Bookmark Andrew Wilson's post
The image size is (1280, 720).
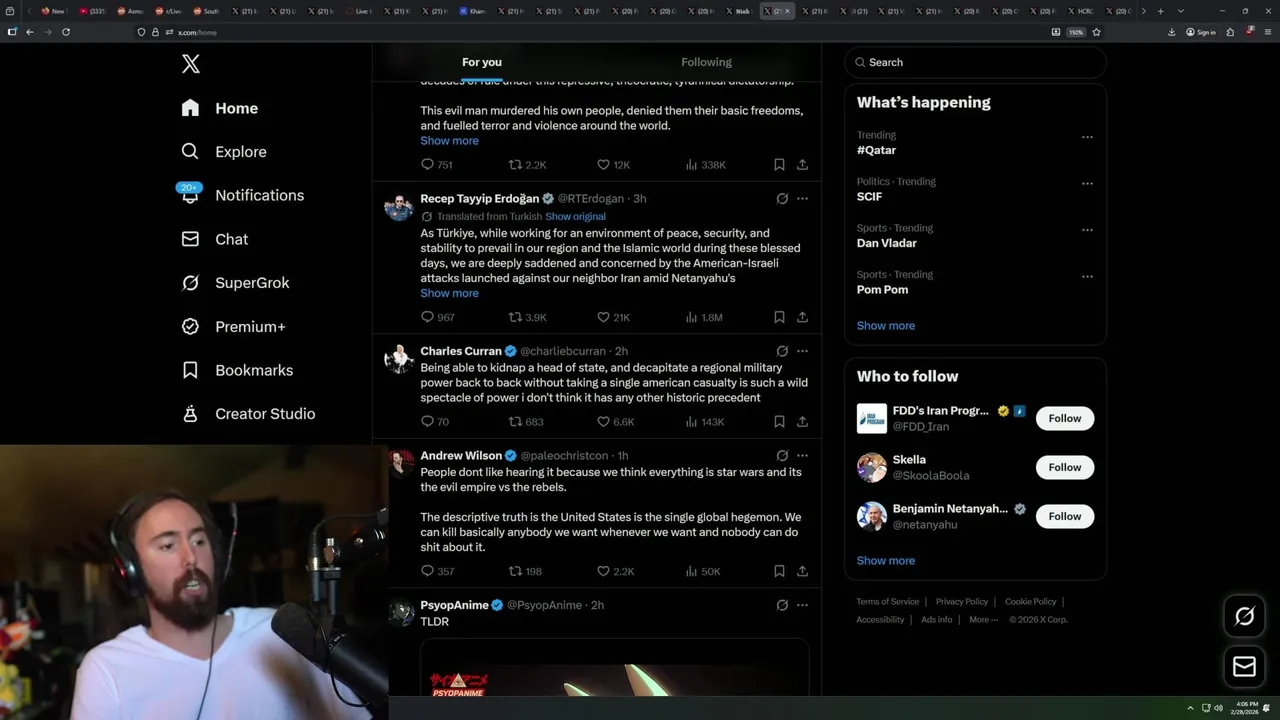[779, 571]
